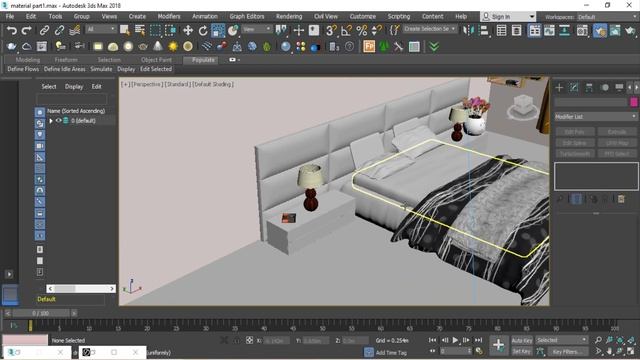Click the scene explorer horizontal scrollbar
Viewport: 640px width, 360px height.
(x=81, y=289)
